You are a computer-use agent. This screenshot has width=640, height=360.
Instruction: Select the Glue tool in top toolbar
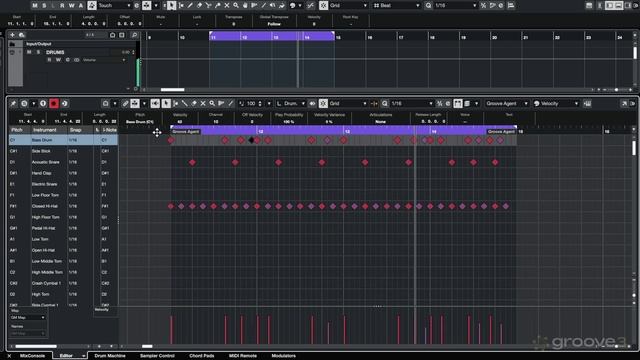coord(218,5)
